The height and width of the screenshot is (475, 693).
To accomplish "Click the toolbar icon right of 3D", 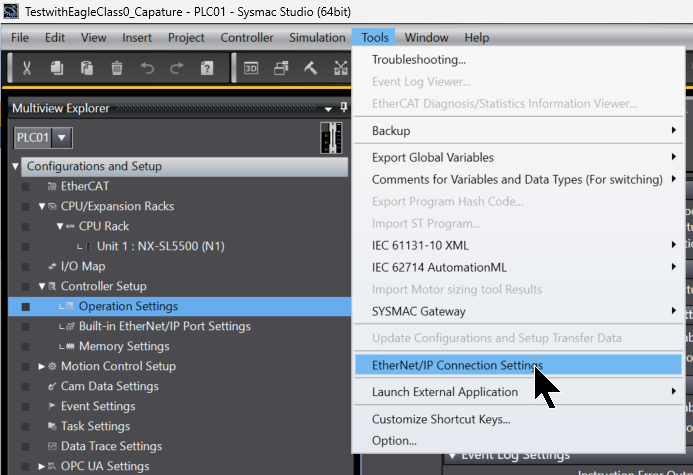I will pos(281,68).
